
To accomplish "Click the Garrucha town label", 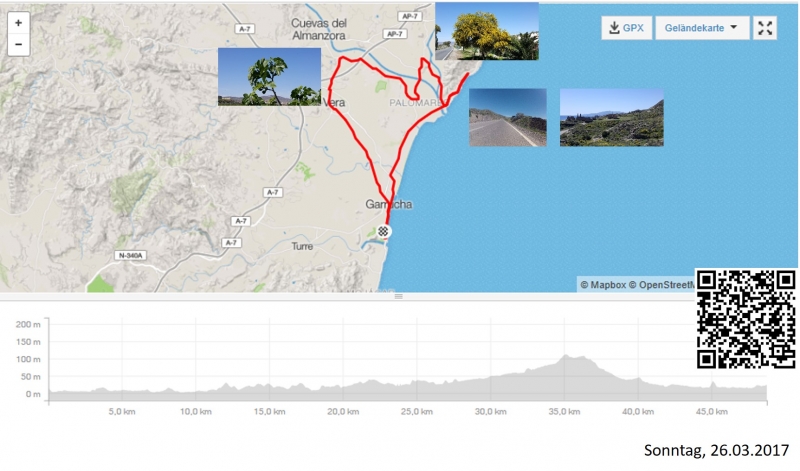I will (388, 205).
